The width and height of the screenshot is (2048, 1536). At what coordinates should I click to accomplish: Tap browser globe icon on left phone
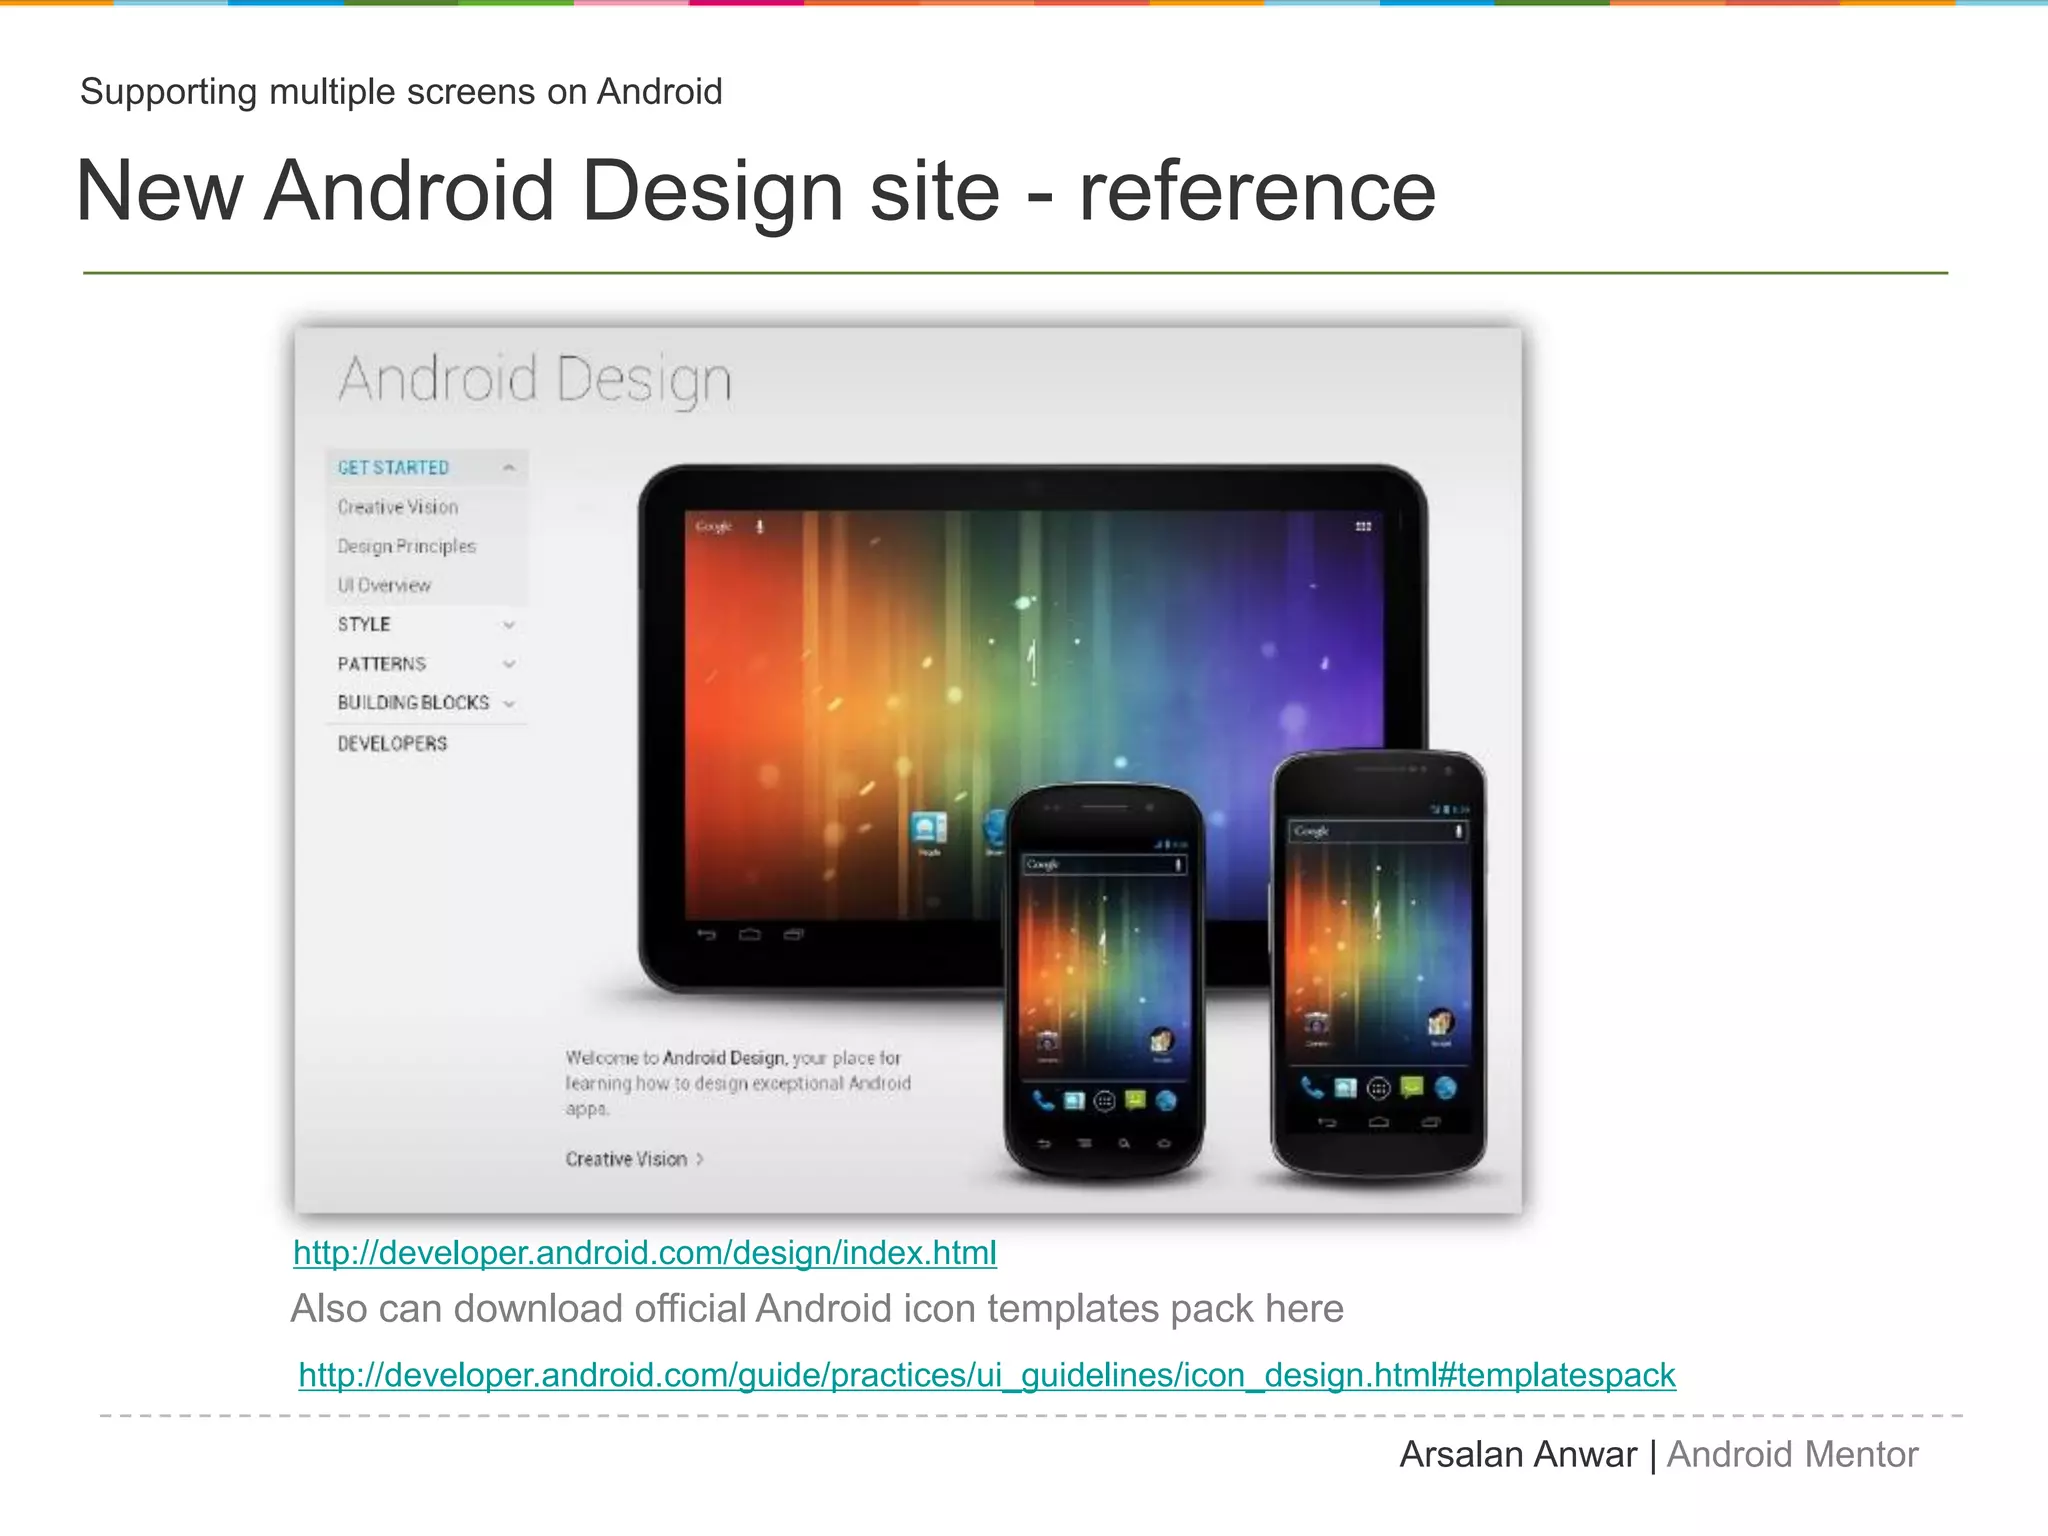click(x=1166, y=1101)
